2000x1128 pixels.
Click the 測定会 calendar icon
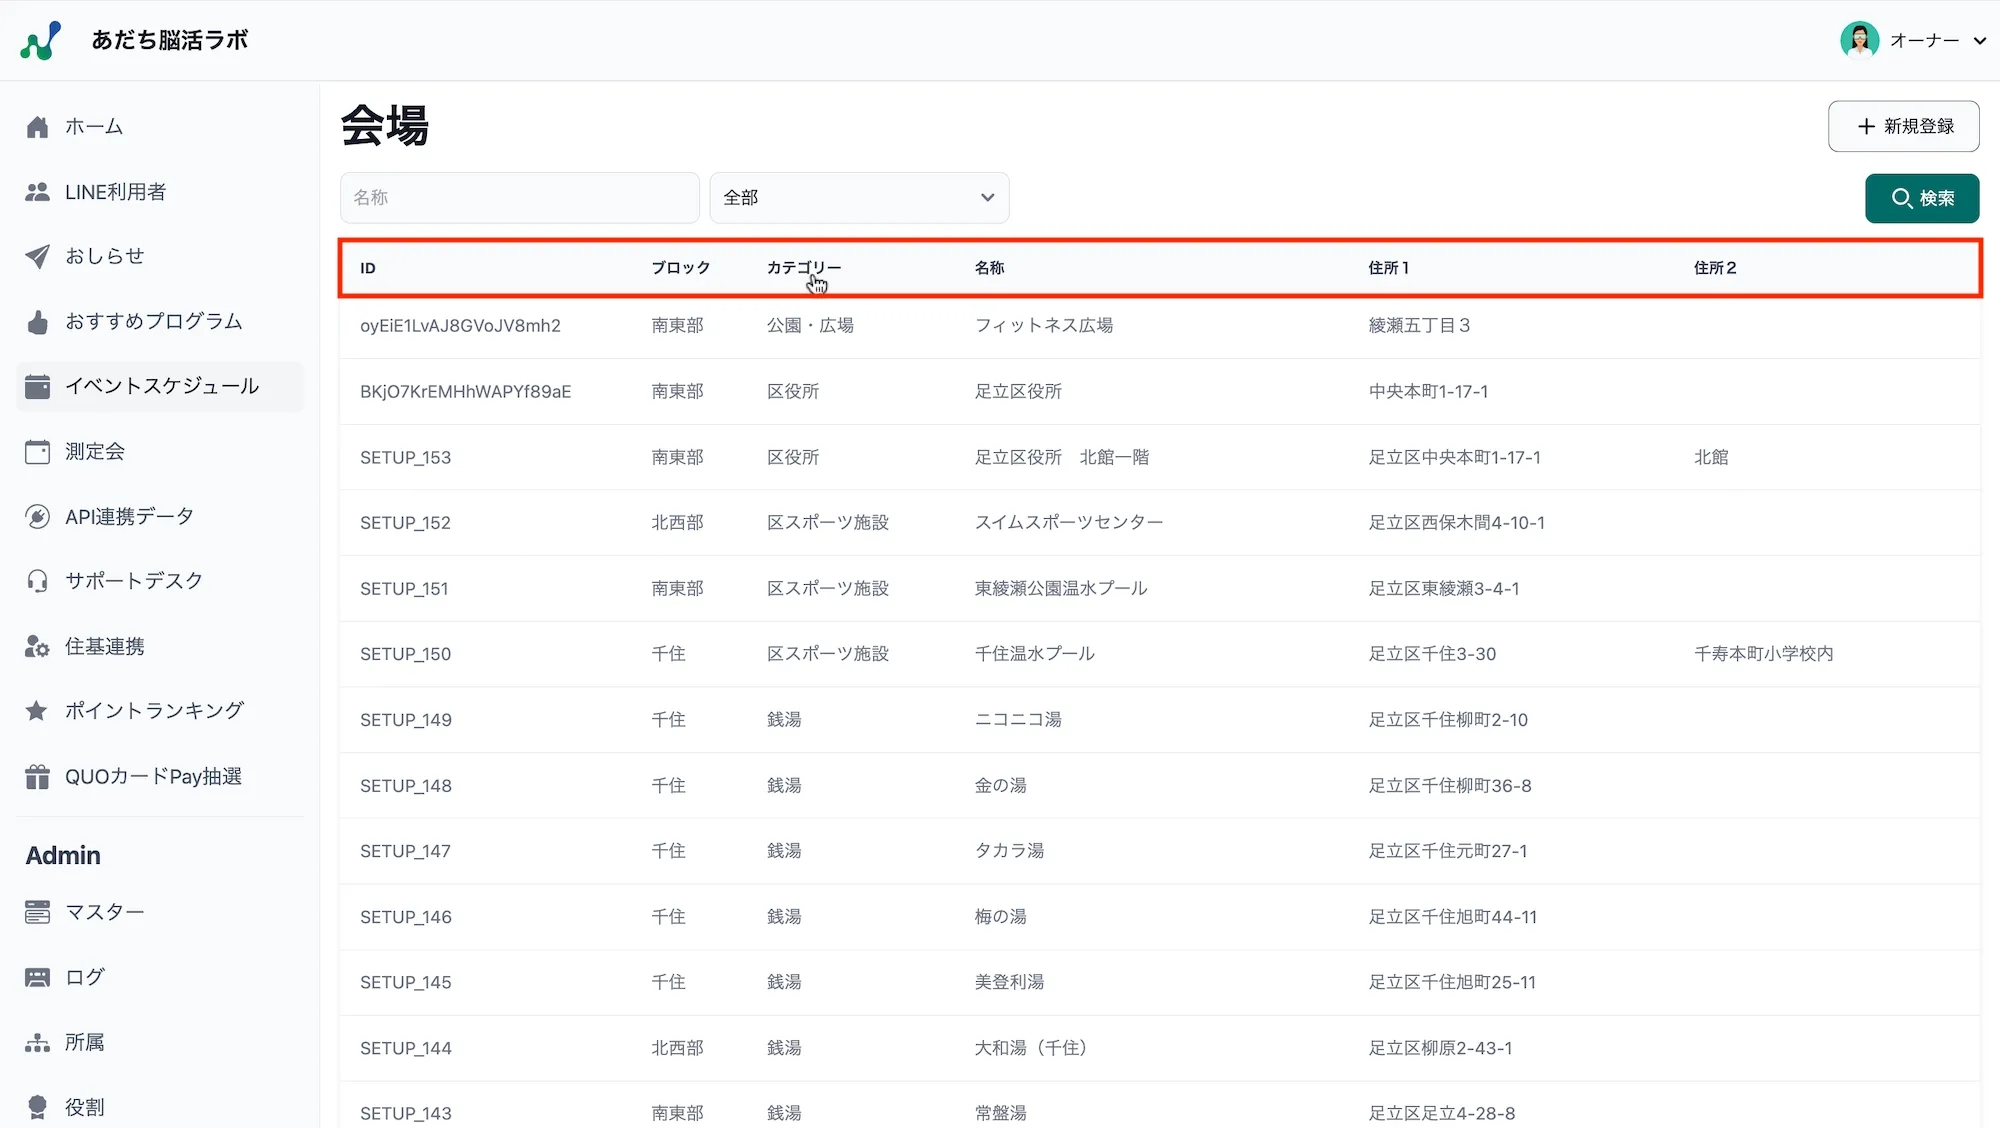click(38, 452)
